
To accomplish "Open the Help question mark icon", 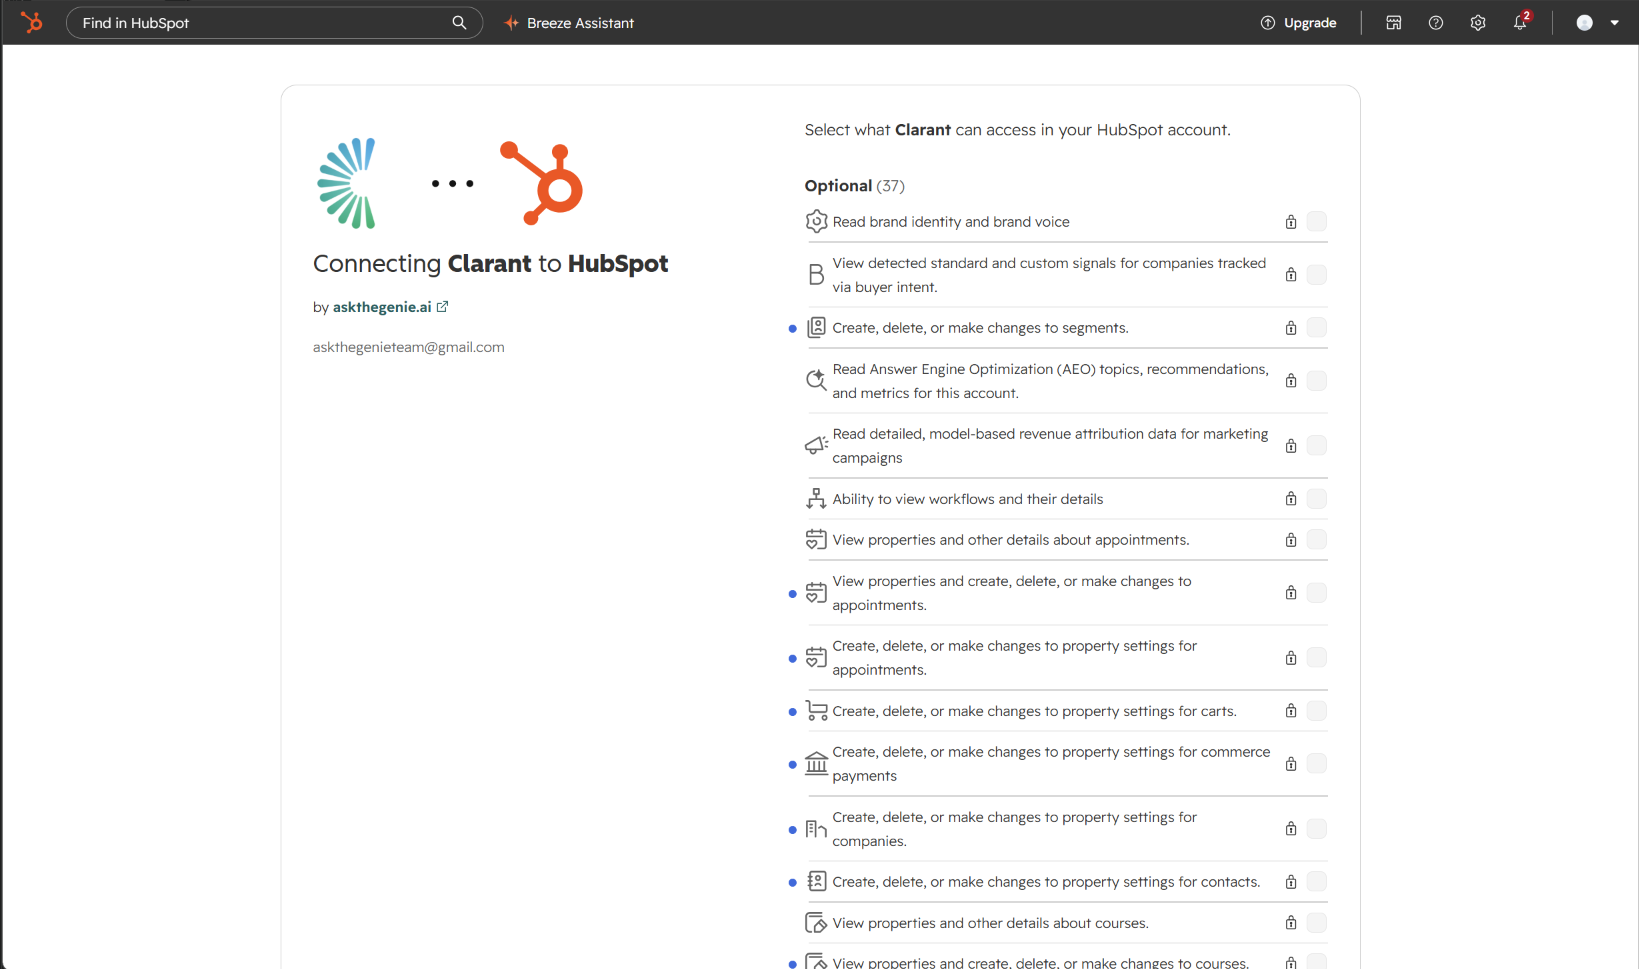I will coord(1436,22).
